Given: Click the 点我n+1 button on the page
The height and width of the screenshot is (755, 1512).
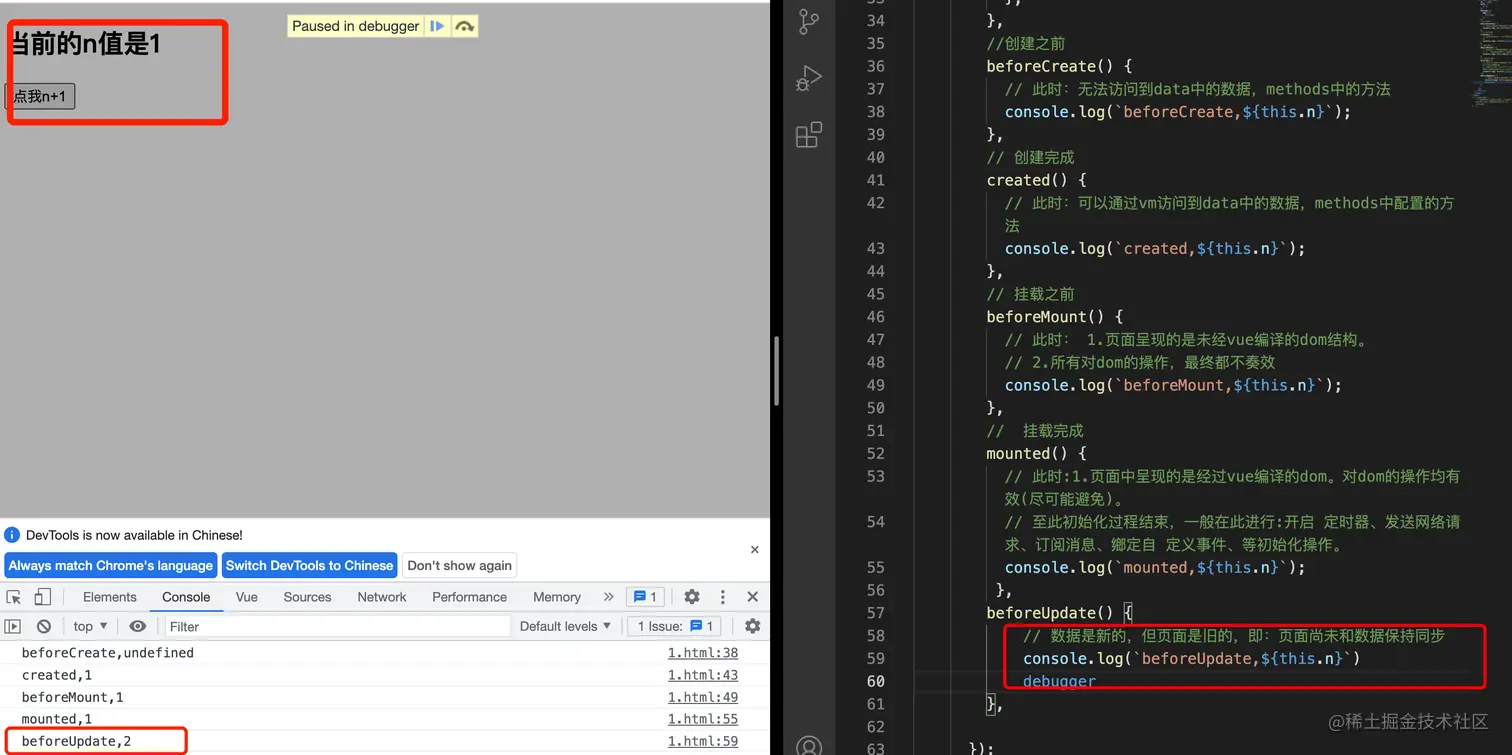Looking at the screenshot, I should [40, 96].
